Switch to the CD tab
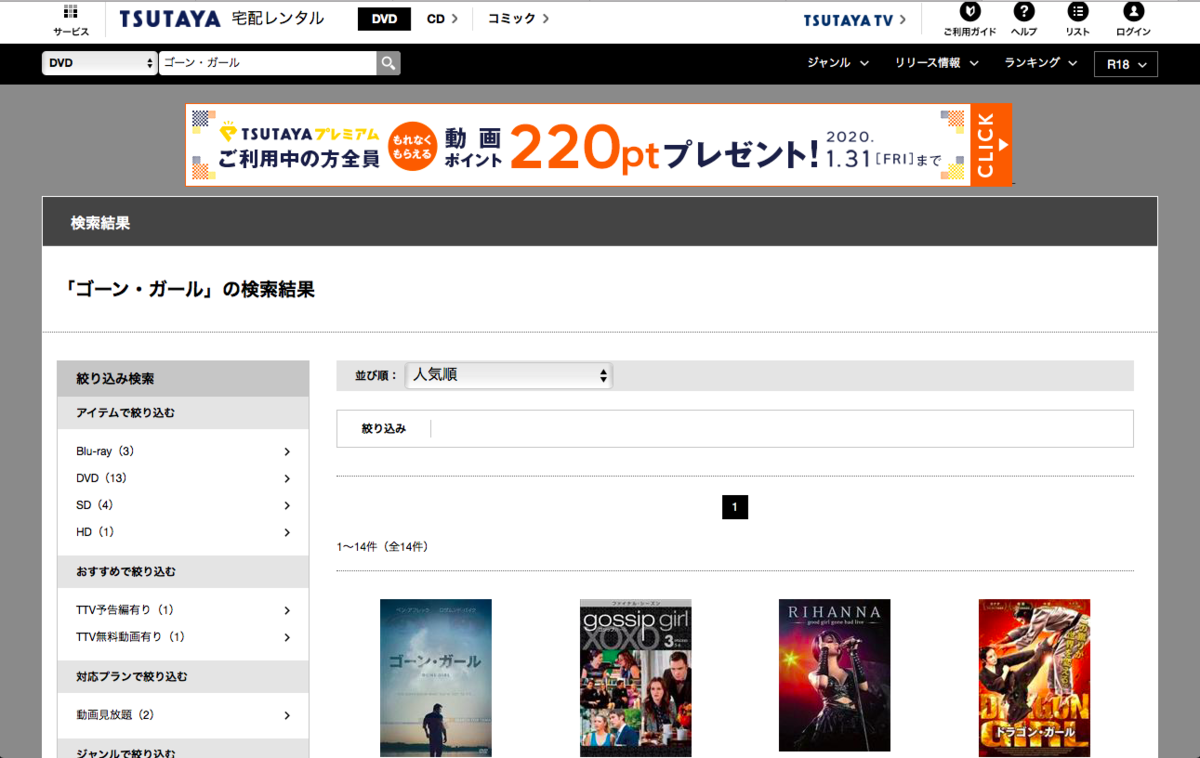 coord(442,19)
